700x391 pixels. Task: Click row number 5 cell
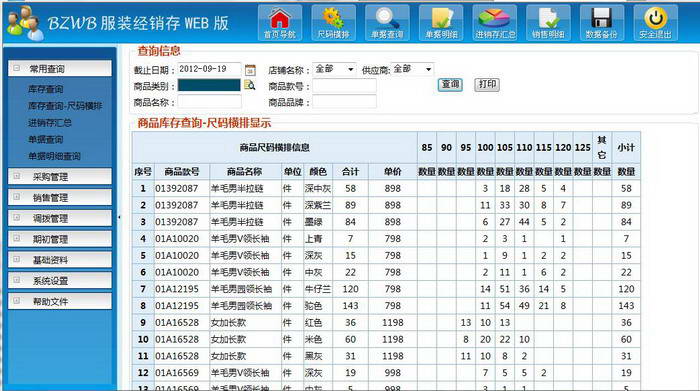pyautogui.click(x=143, y=256)
